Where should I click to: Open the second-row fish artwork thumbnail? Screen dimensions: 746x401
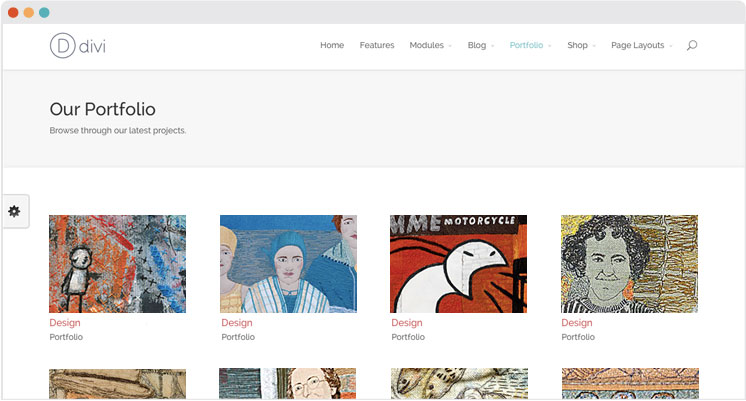click(x=459, y=384)
